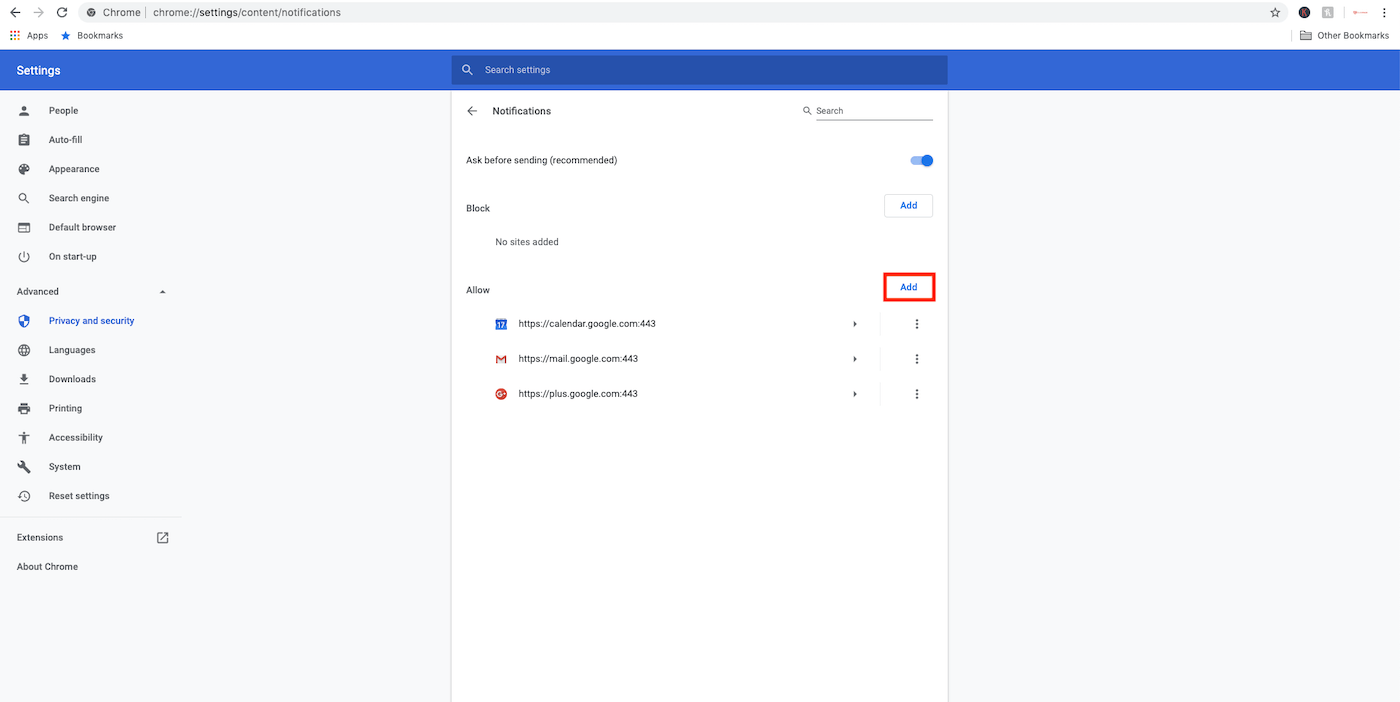Click the Search settings field in header

[700, 70]
